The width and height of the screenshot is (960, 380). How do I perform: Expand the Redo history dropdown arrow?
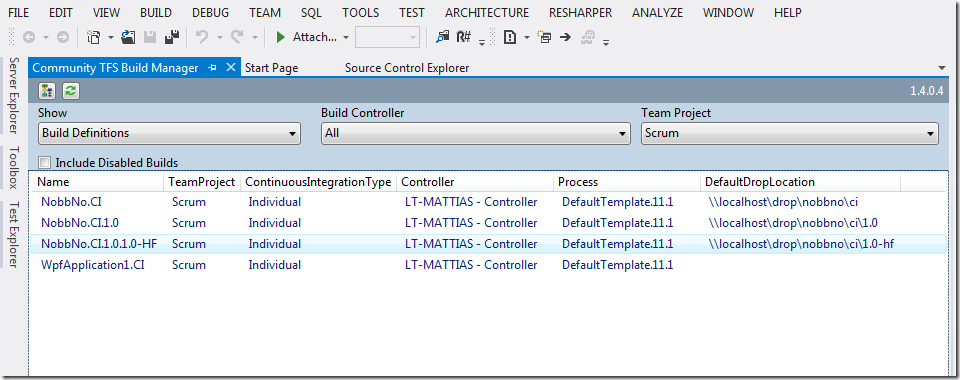point(255,38)
